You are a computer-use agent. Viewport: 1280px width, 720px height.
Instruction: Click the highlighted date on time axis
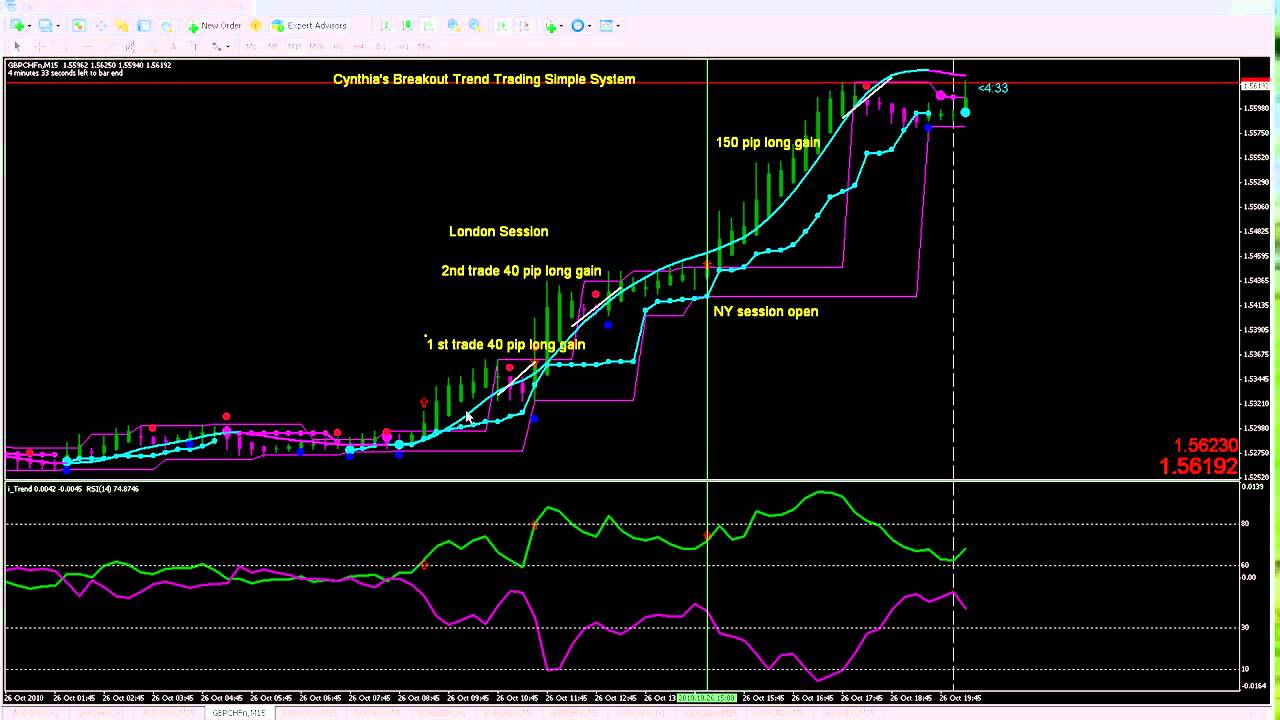tap(707, 698)
